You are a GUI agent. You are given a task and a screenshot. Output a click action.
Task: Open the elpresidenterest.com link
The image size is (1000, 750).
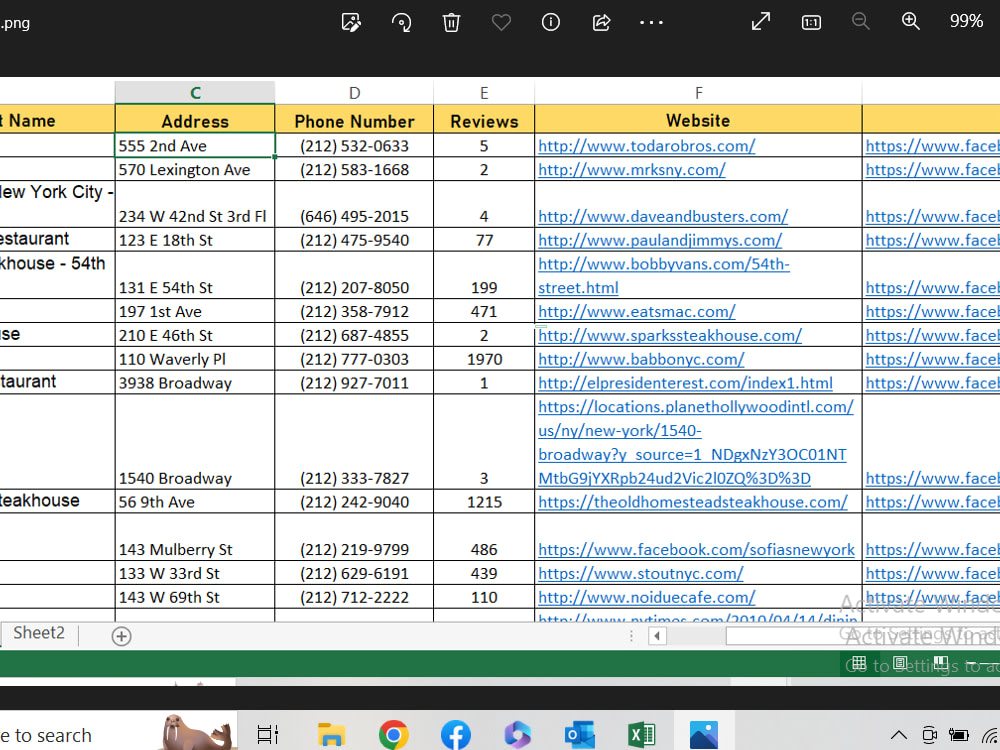[686, 383]
